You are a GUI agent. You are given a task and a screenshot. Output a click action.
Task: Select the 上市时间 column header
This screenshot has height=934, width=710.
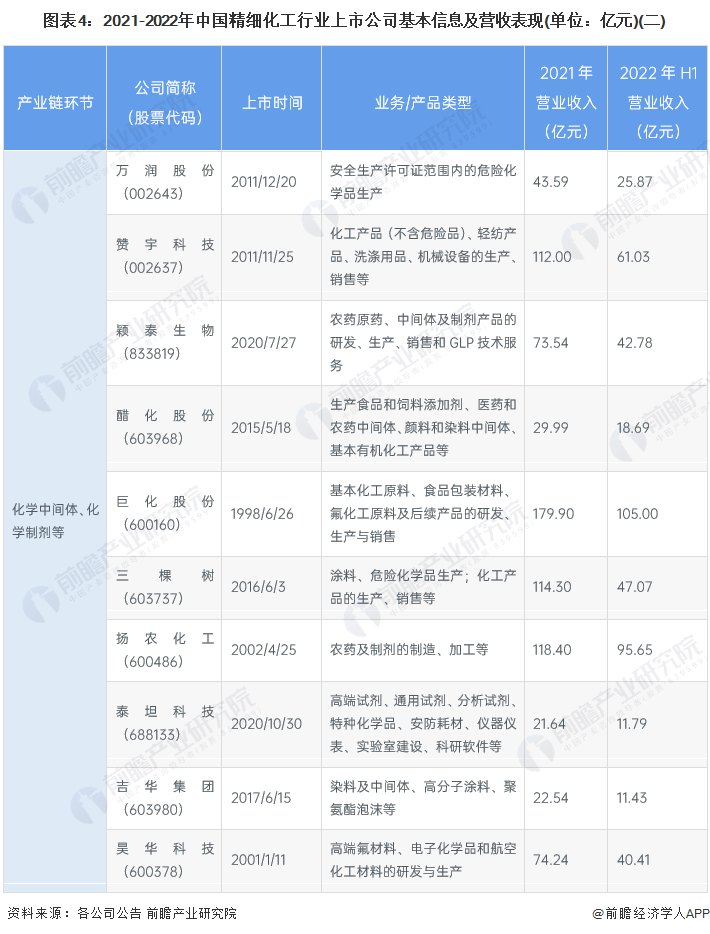[272, 103]
